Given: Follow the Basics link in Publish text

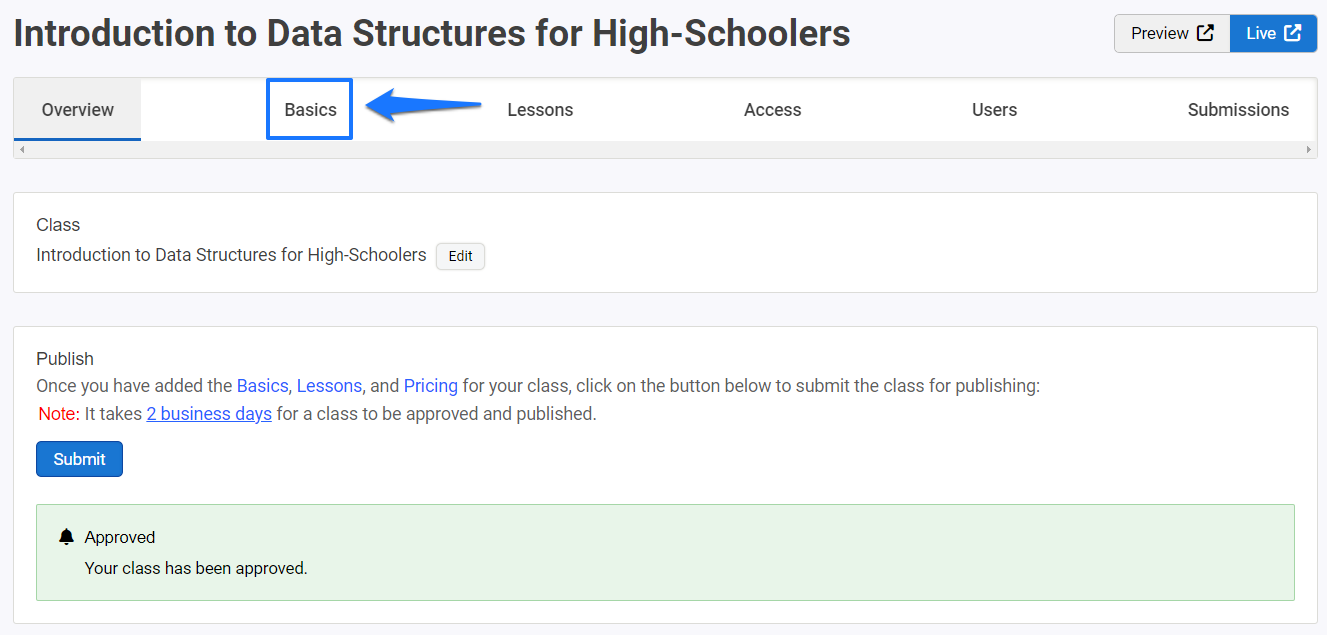Looking at the screenshot, I should [262, 385].
